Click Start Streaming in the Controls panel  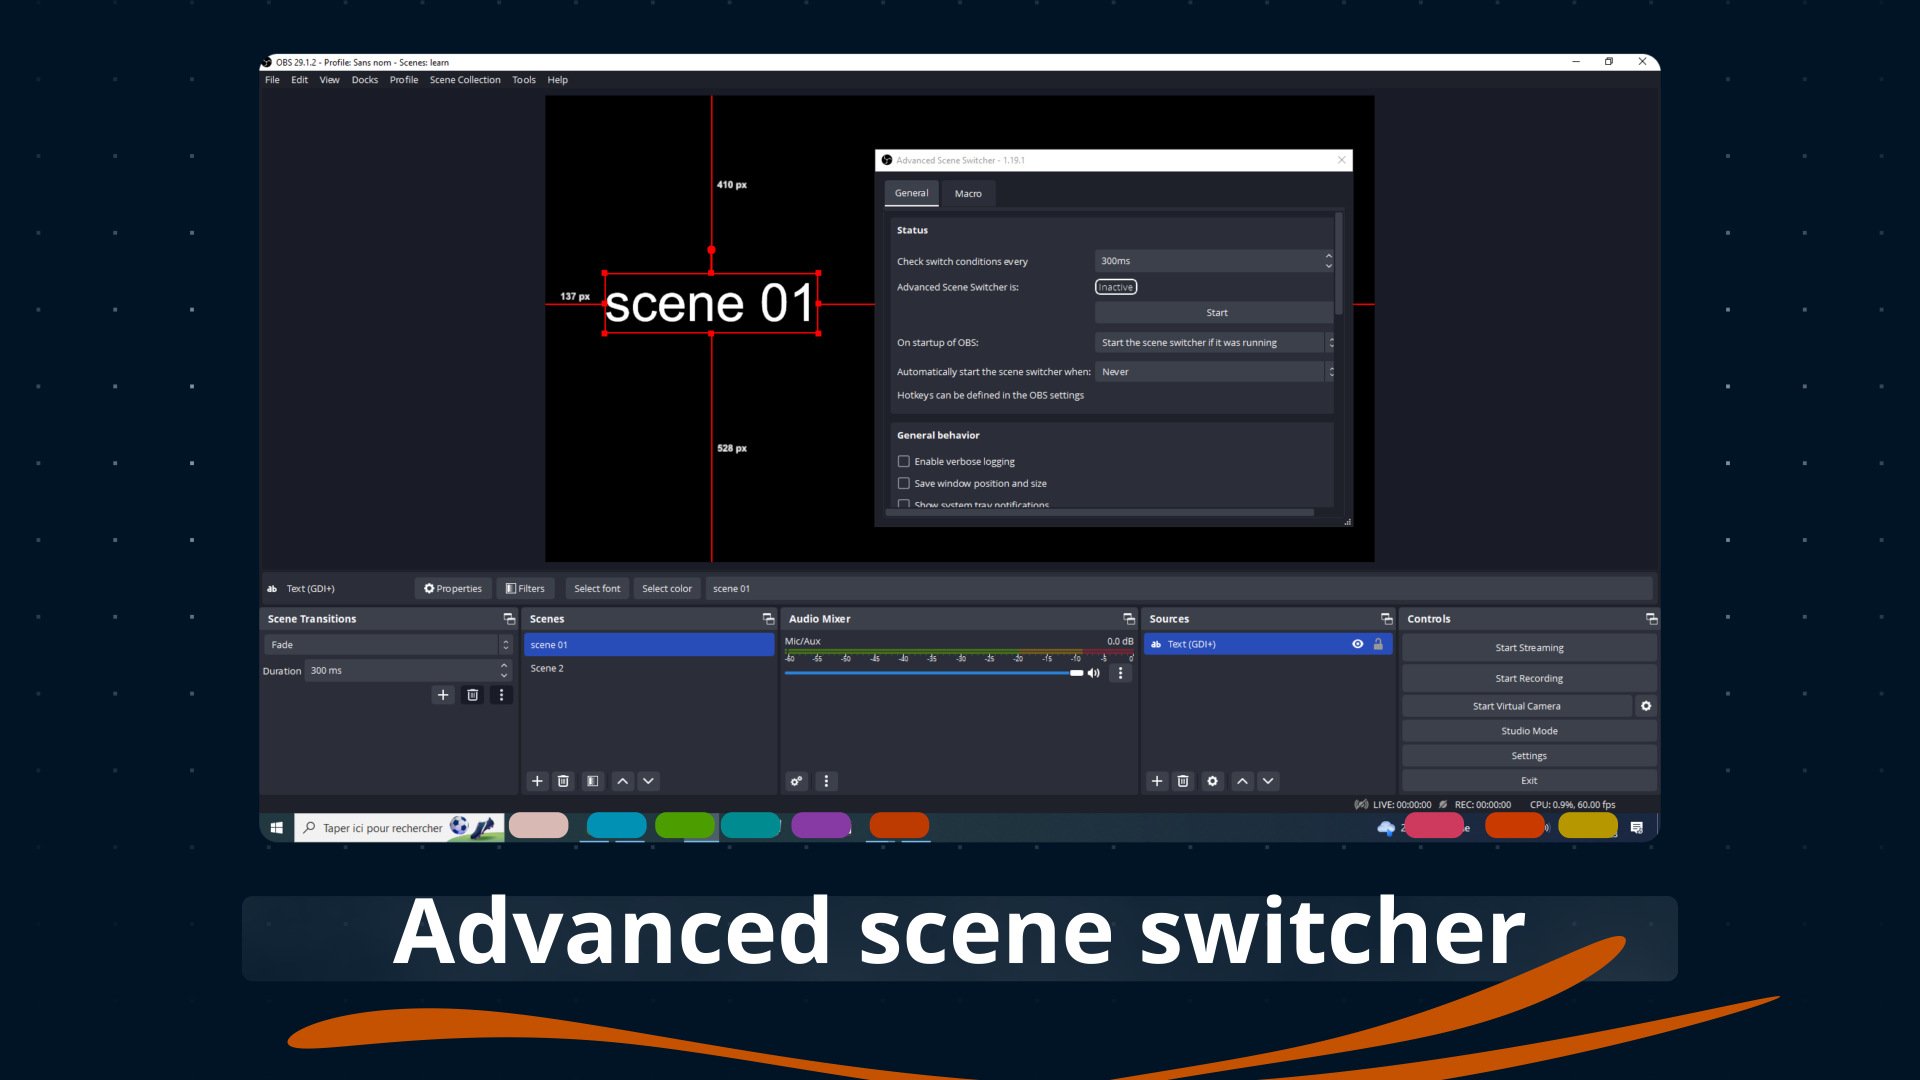click(1529, 647)
